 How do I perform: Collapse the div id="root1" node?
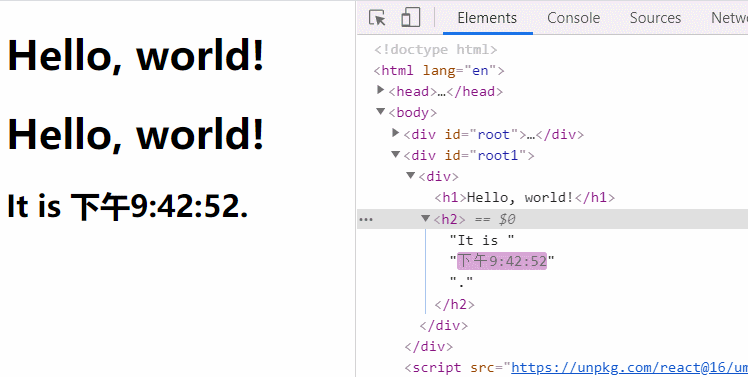[395, 155]
